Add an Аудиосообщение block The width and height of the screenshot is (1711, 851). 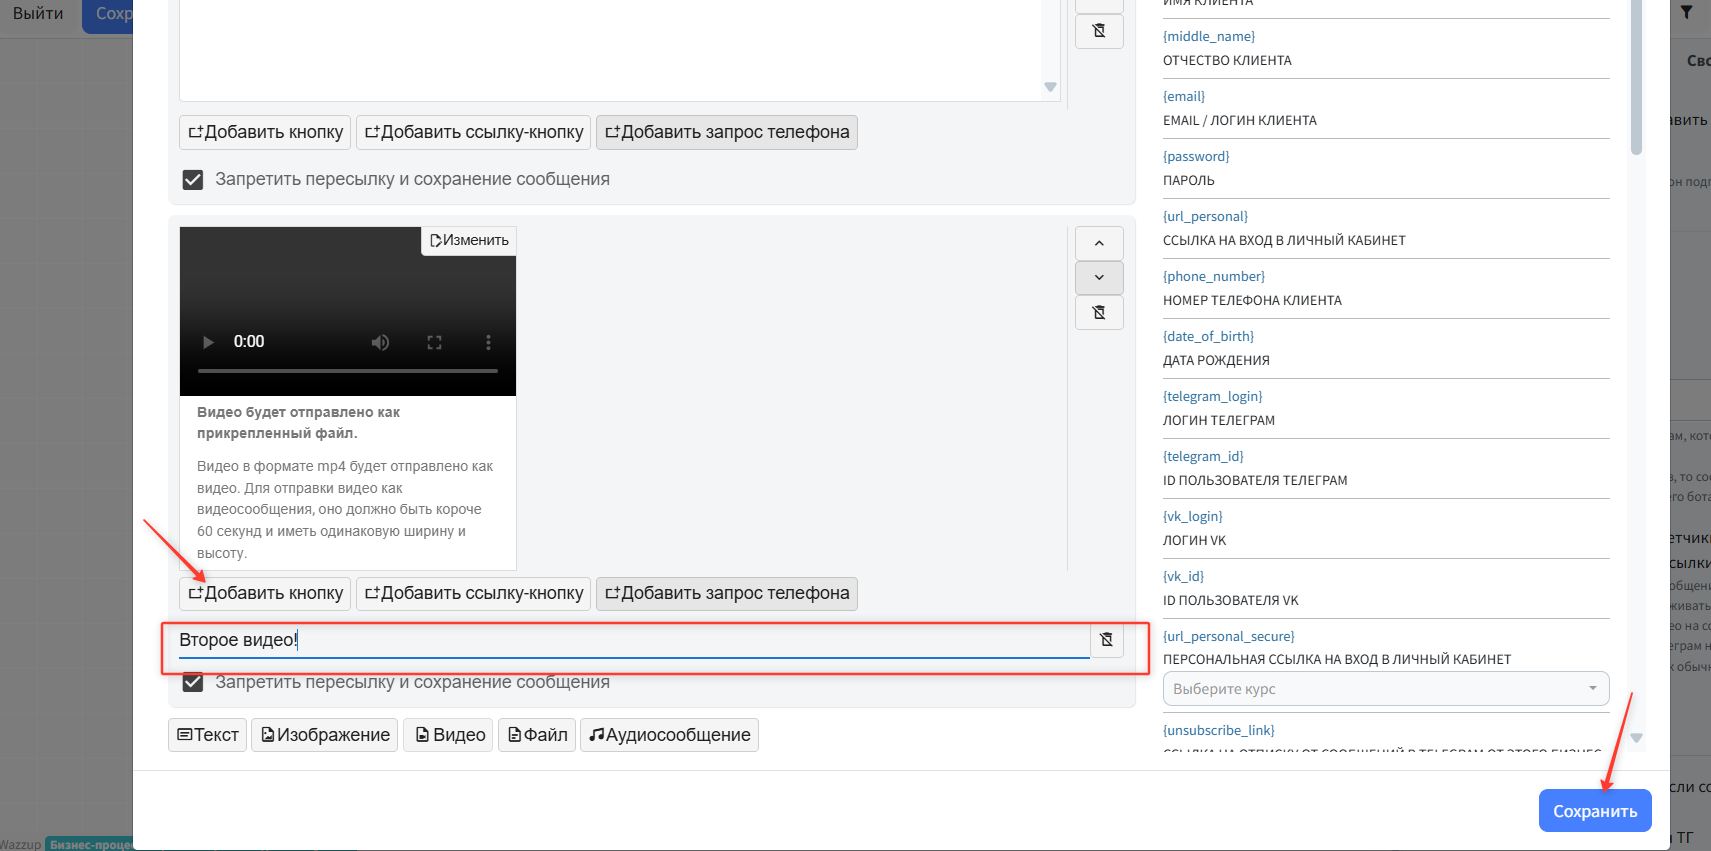[669, 735]
